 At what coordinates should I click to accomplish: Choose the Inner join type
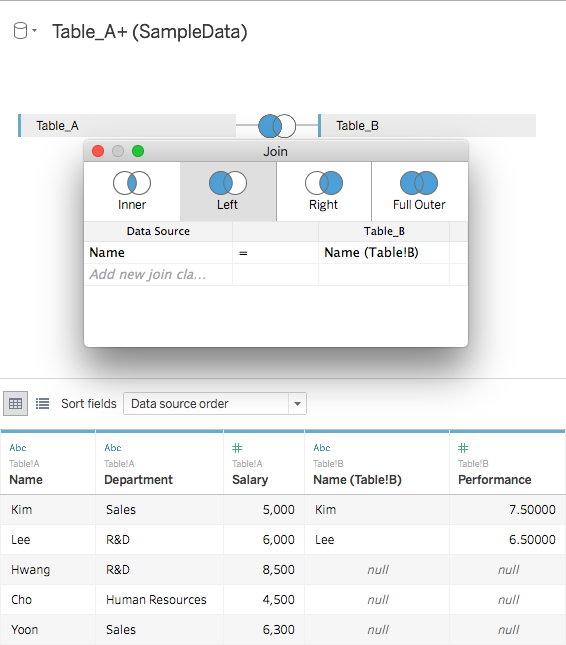pos(132,191)
